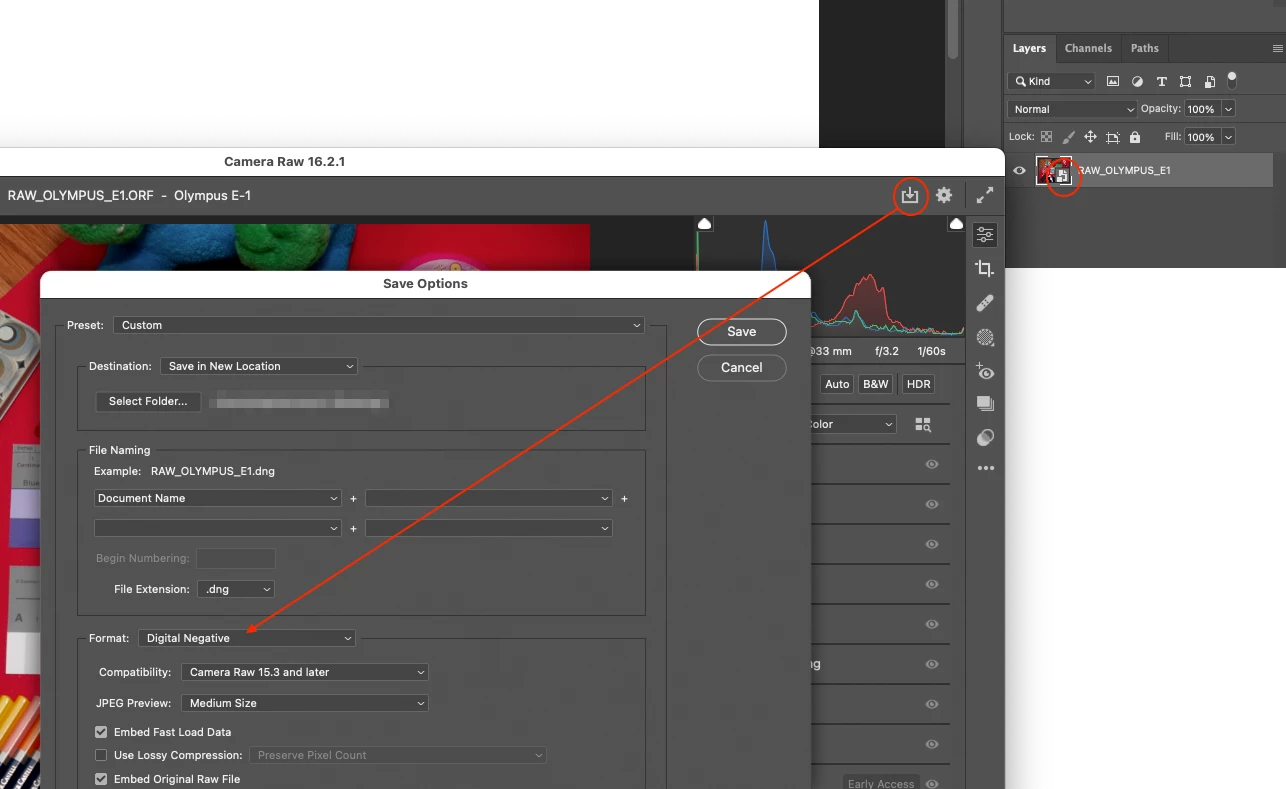Screen dimensions: 1286x789
Task: Click the Select Folder button
Action: pos(148,401)
